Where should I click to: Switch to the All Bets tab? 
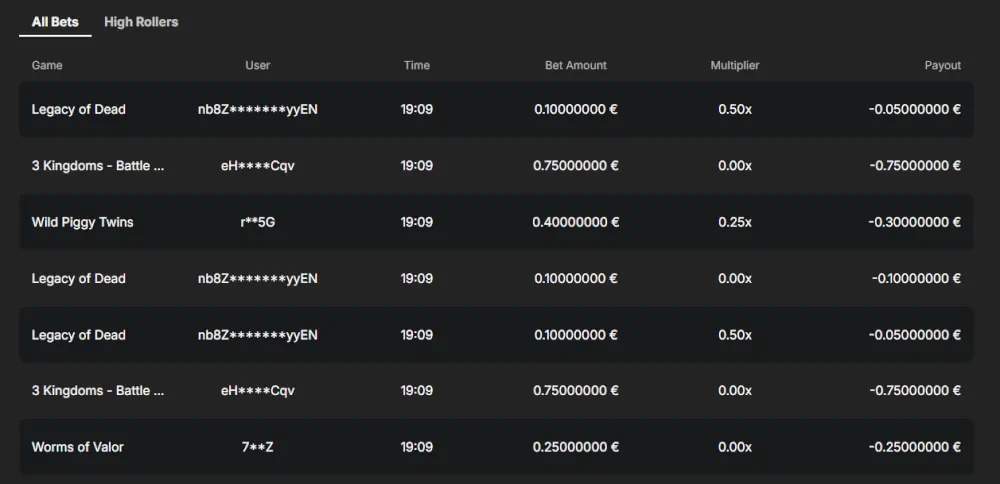point(55,22)
